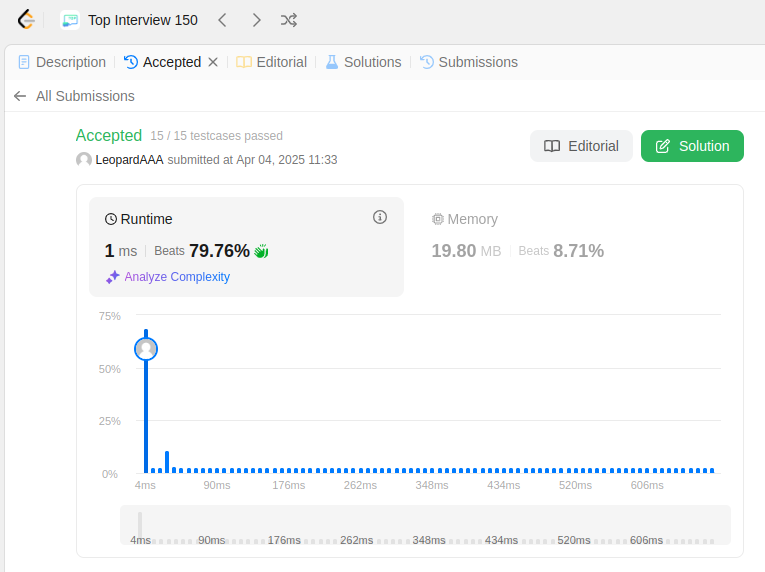This screenshot has height=572, width=765.
Task: Go to previous problem arrow
Action: point(222,20)
